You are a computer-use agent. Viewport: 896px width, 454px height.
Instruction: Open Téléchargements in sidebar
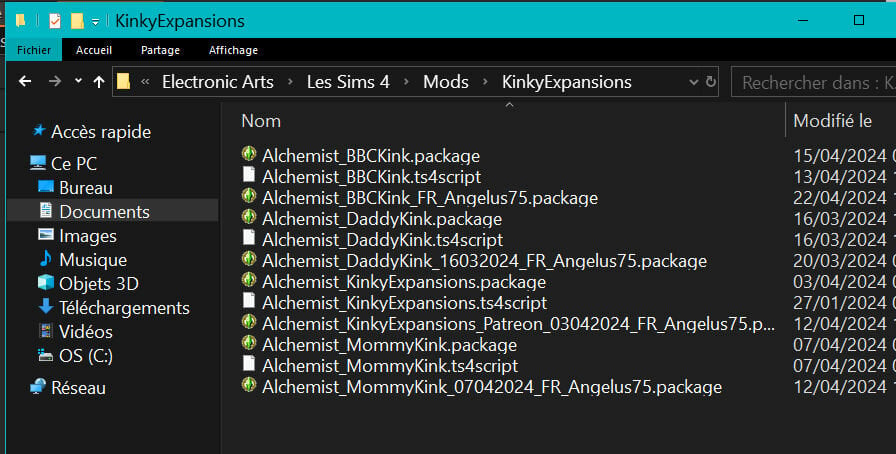[x=124, y=308]
